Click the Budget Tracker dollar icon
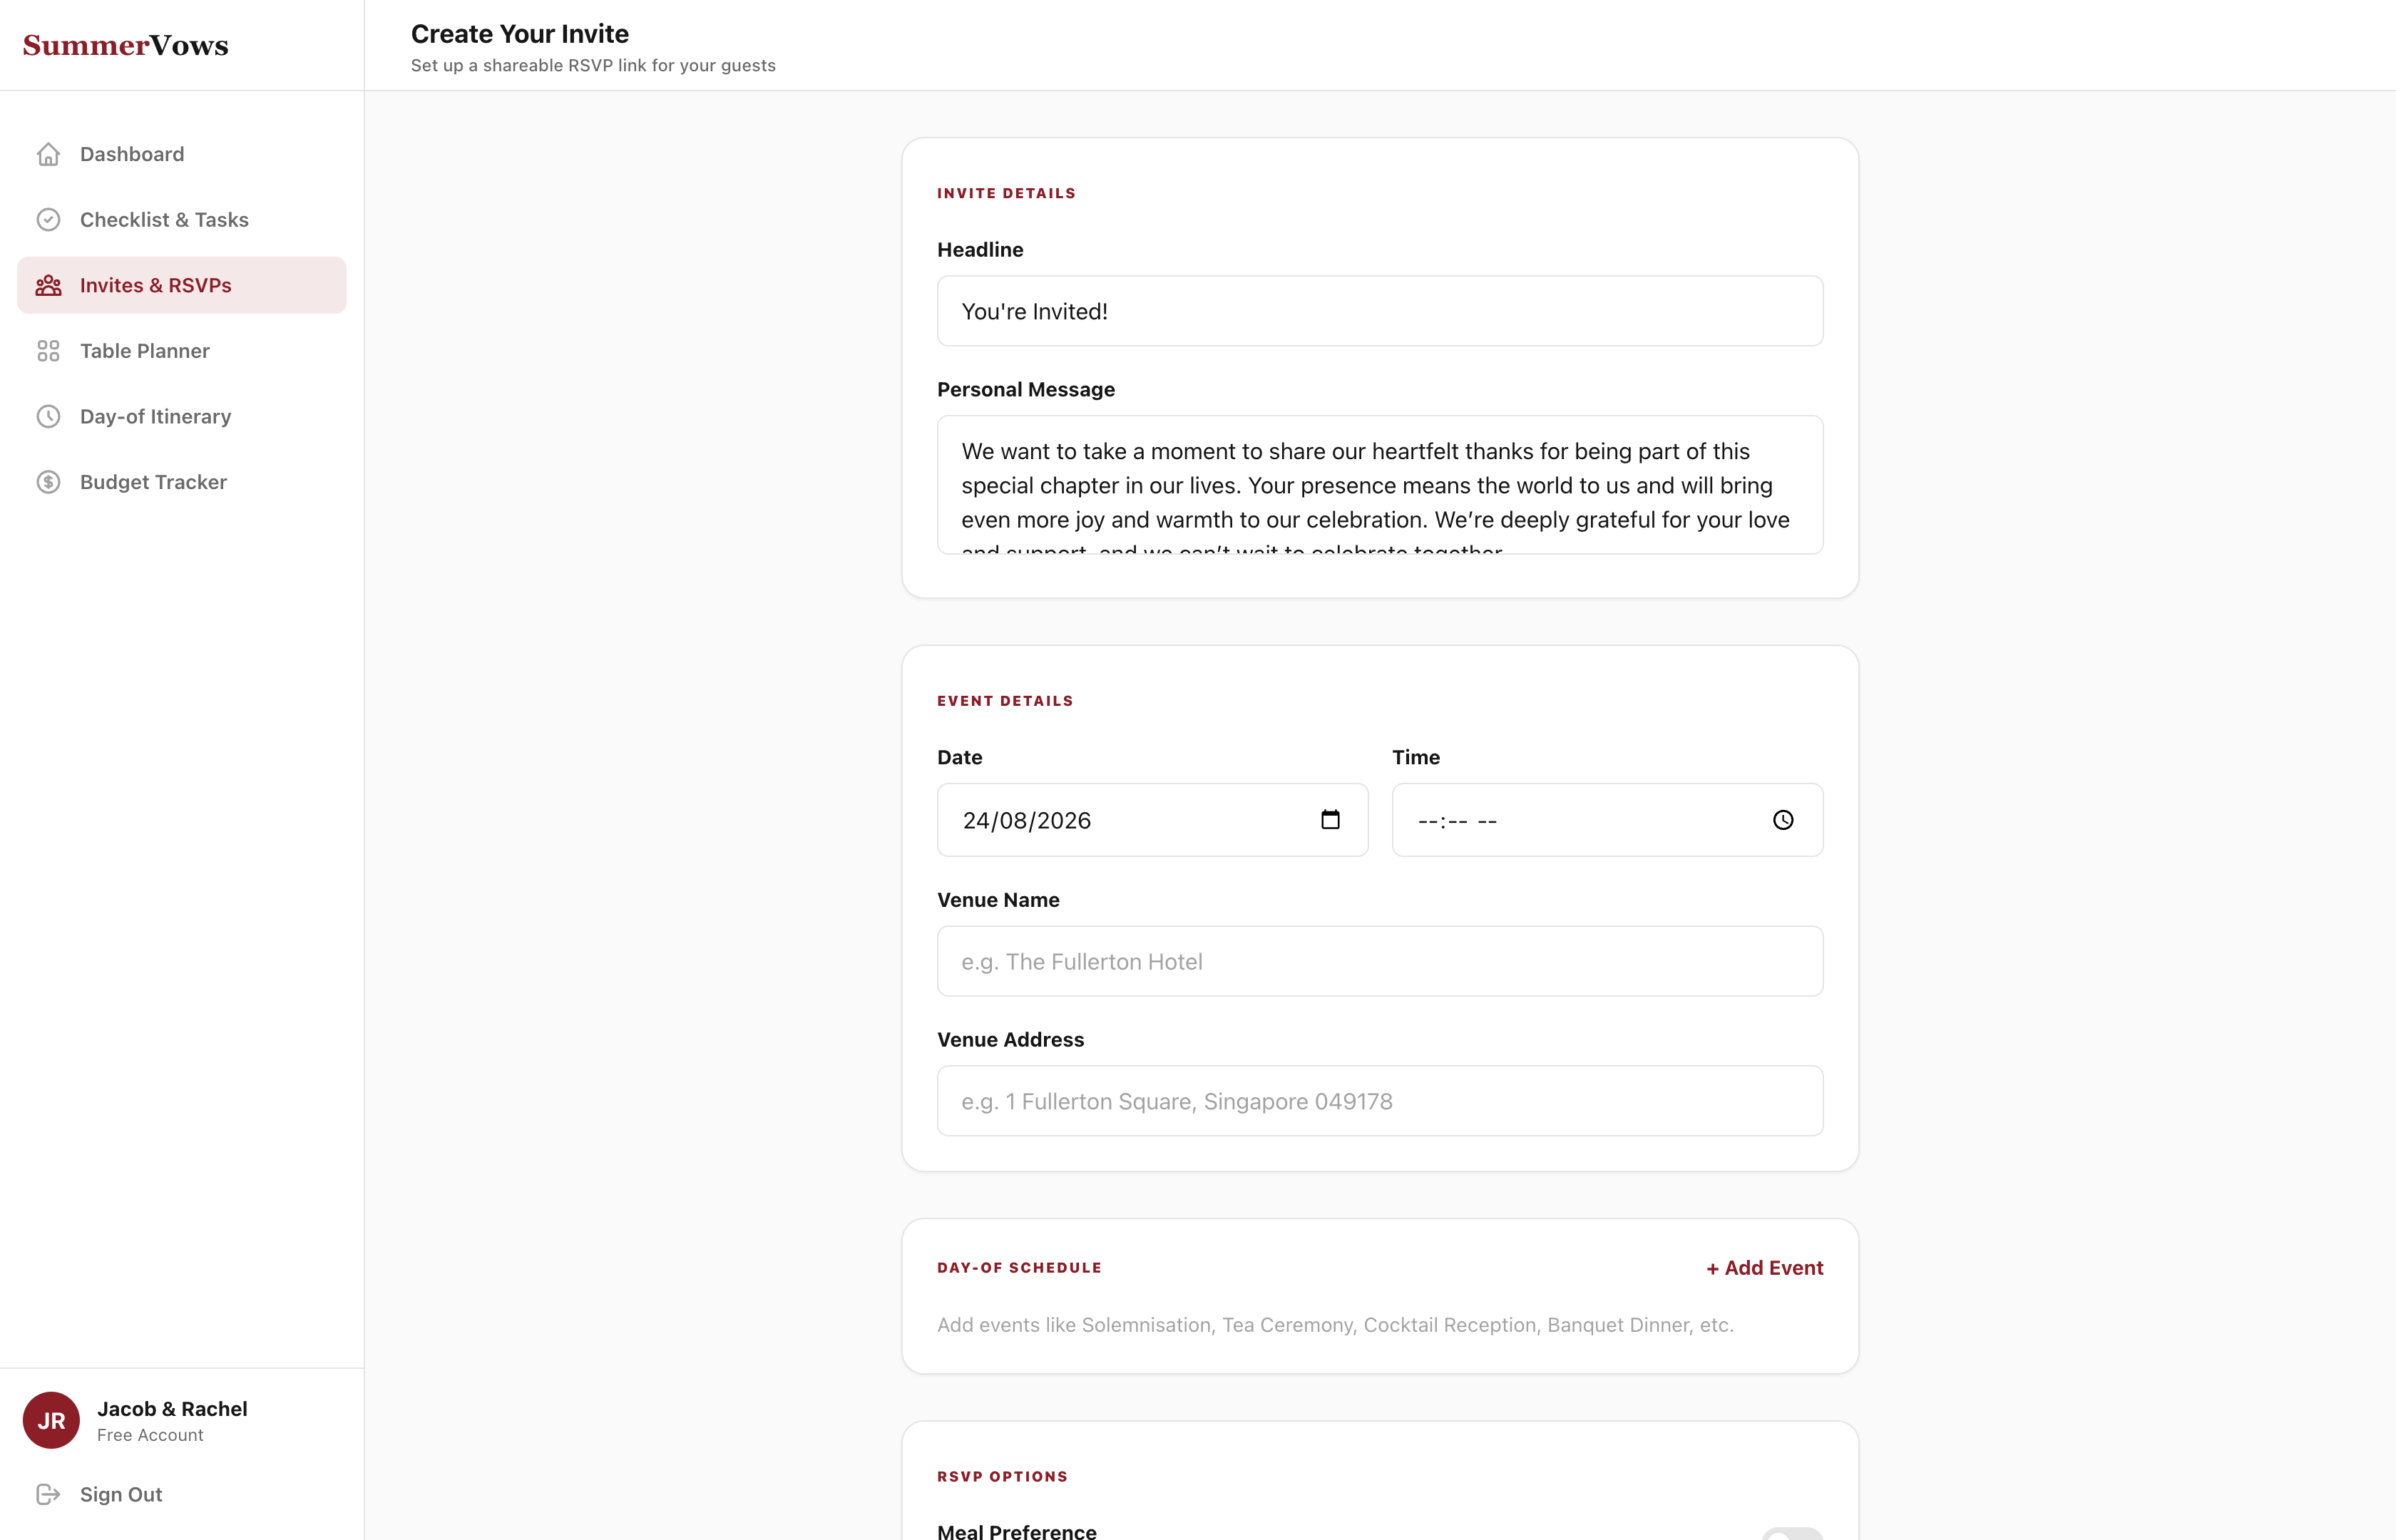This screenshot has height=1540, width=2396. click(48, 482)
